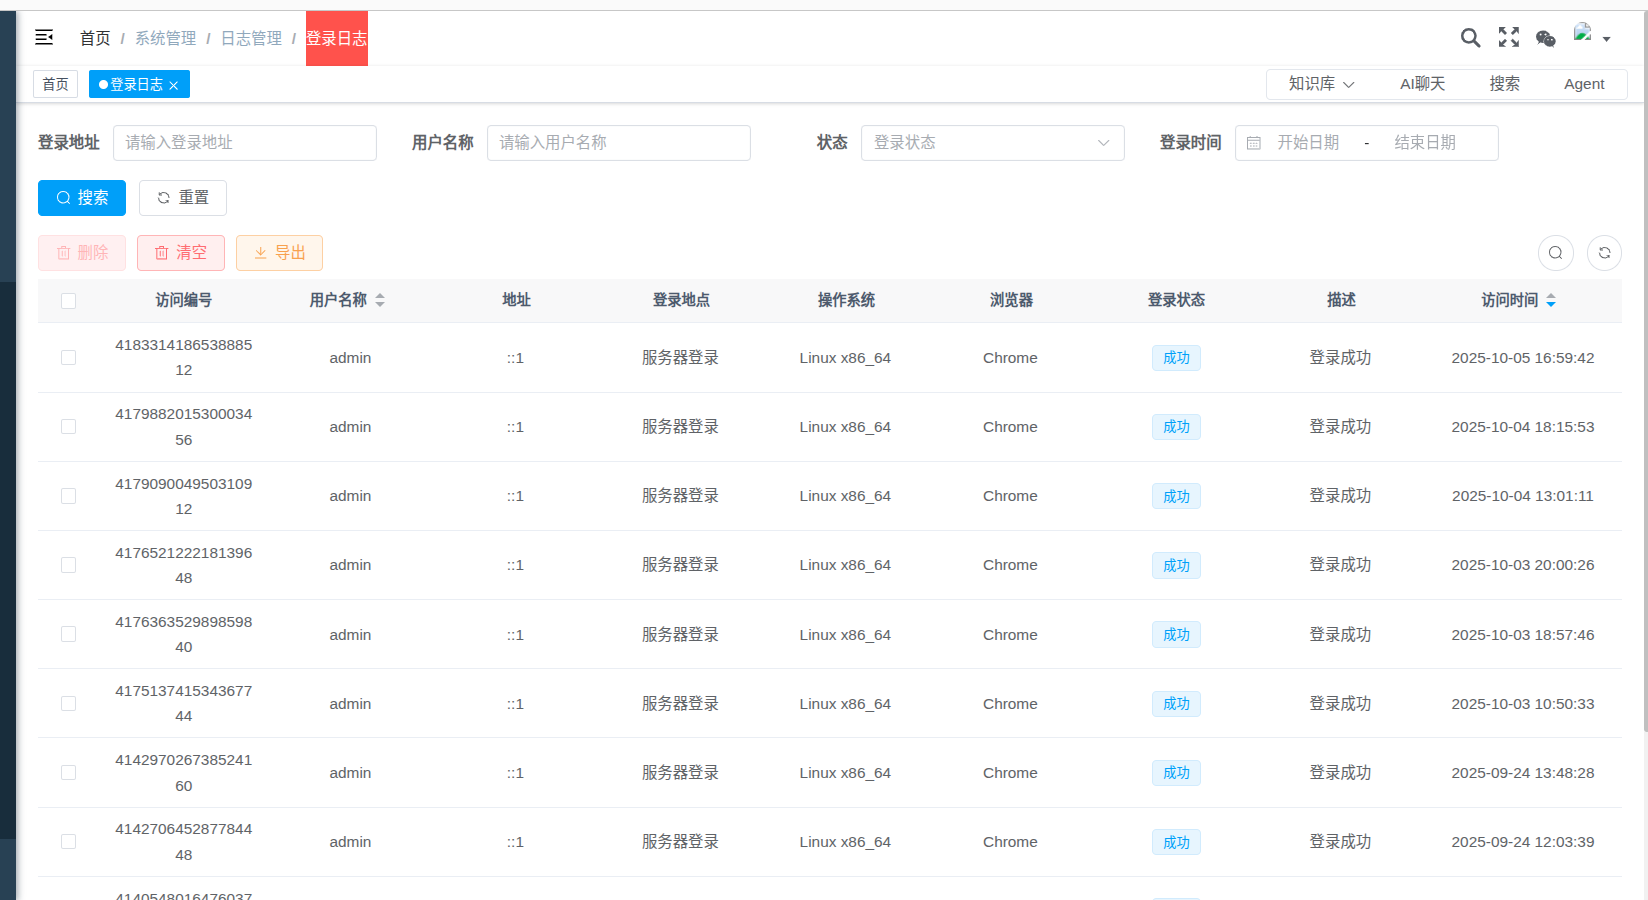
Task: Refresh the log table with circular refresh icon
Action: (1604, 253)
